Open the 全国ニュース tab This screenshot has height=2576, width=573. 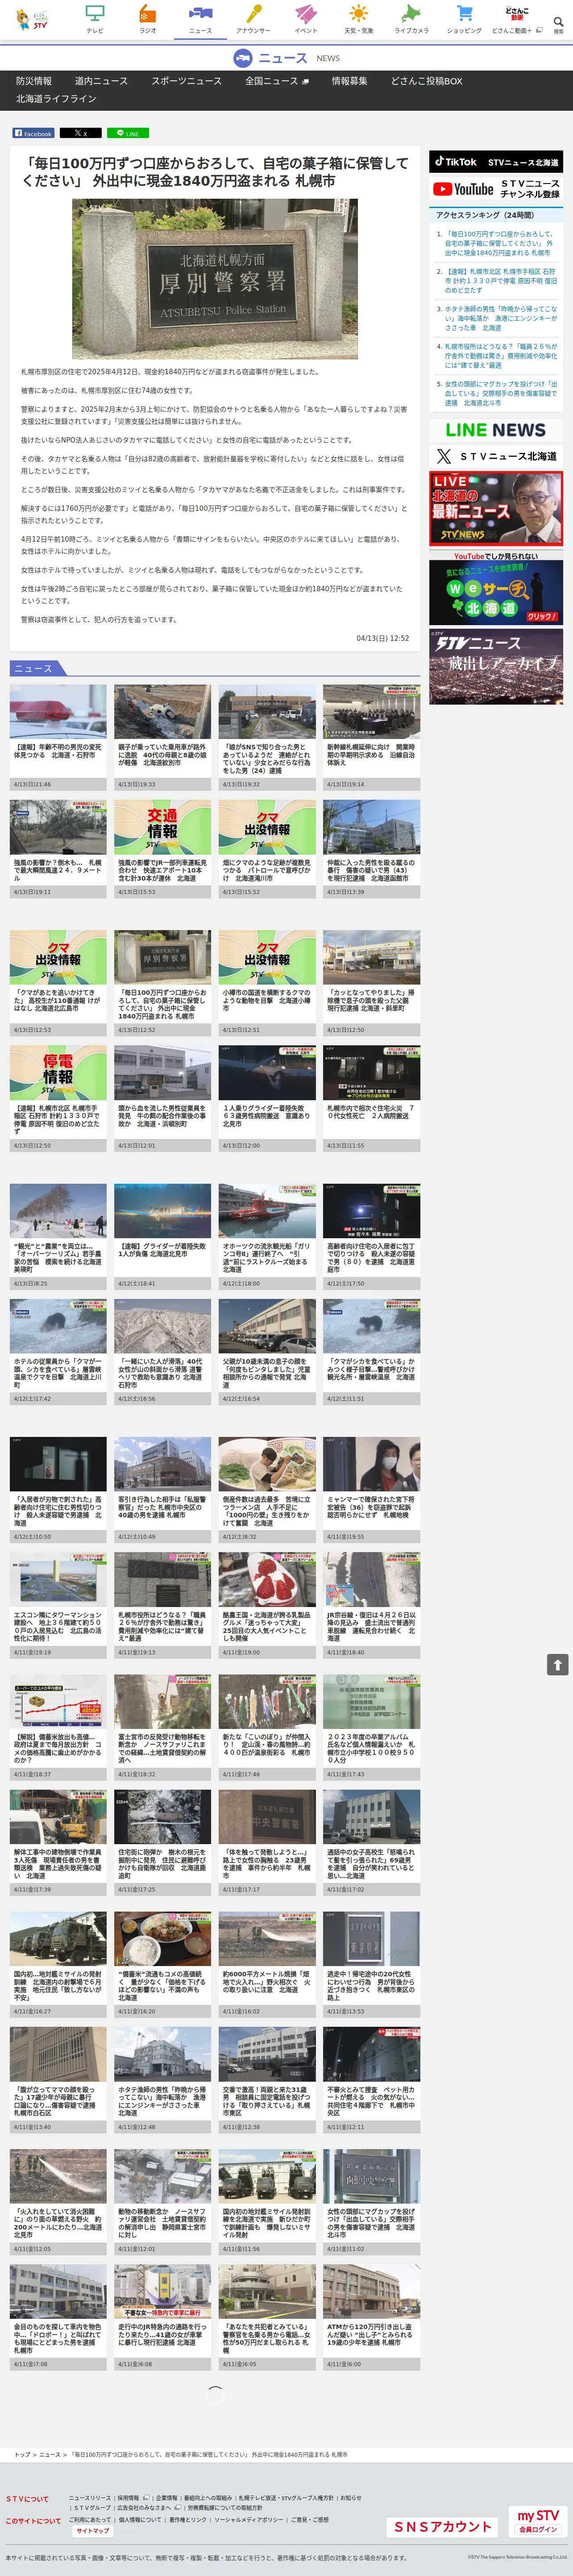click(x=277, y=81)
